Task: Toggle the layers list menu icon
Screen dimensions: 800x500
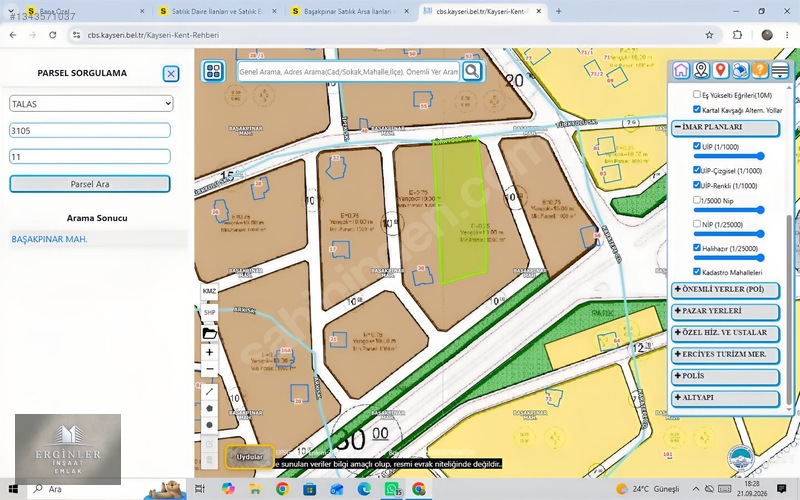Action: tap(780, 70)
